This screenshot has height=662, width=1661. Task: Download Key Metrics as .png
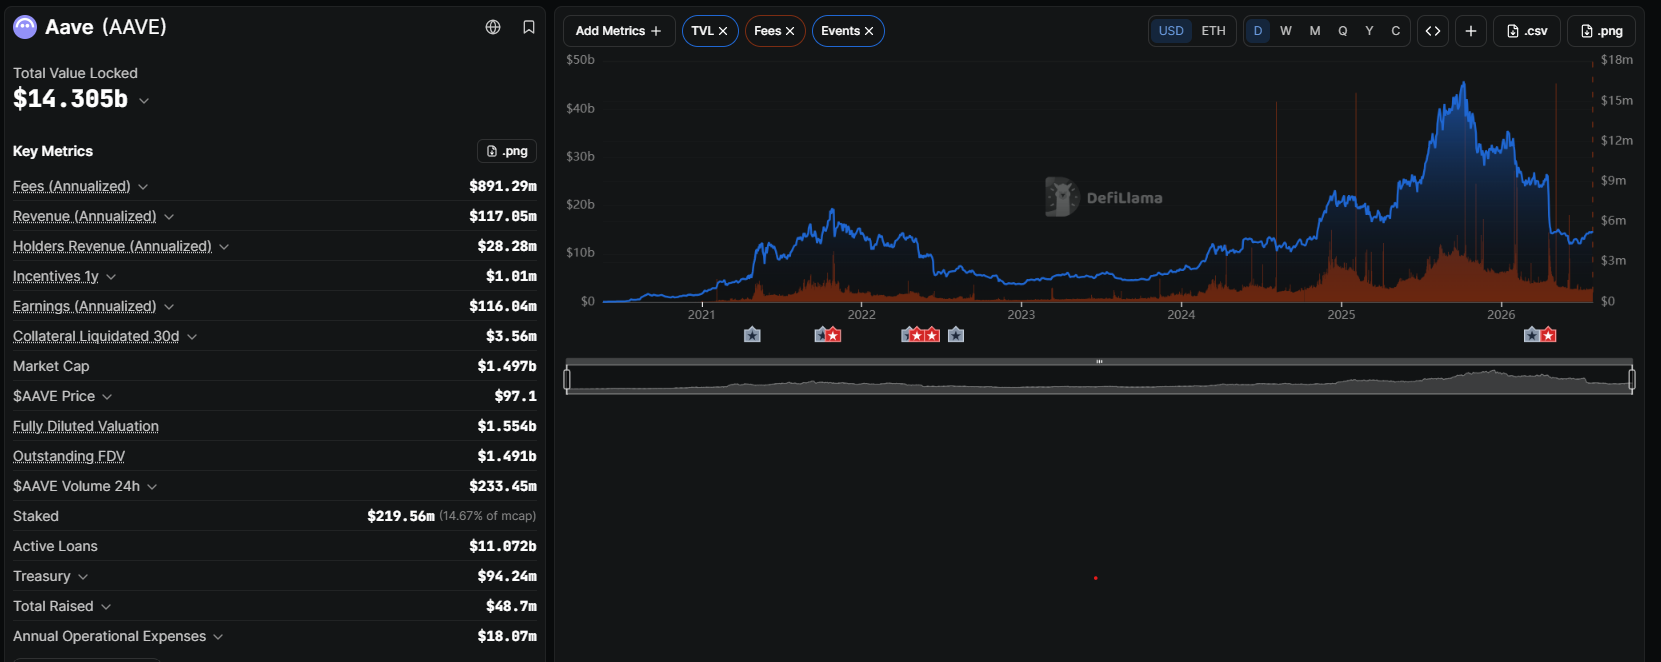point(507,151)
